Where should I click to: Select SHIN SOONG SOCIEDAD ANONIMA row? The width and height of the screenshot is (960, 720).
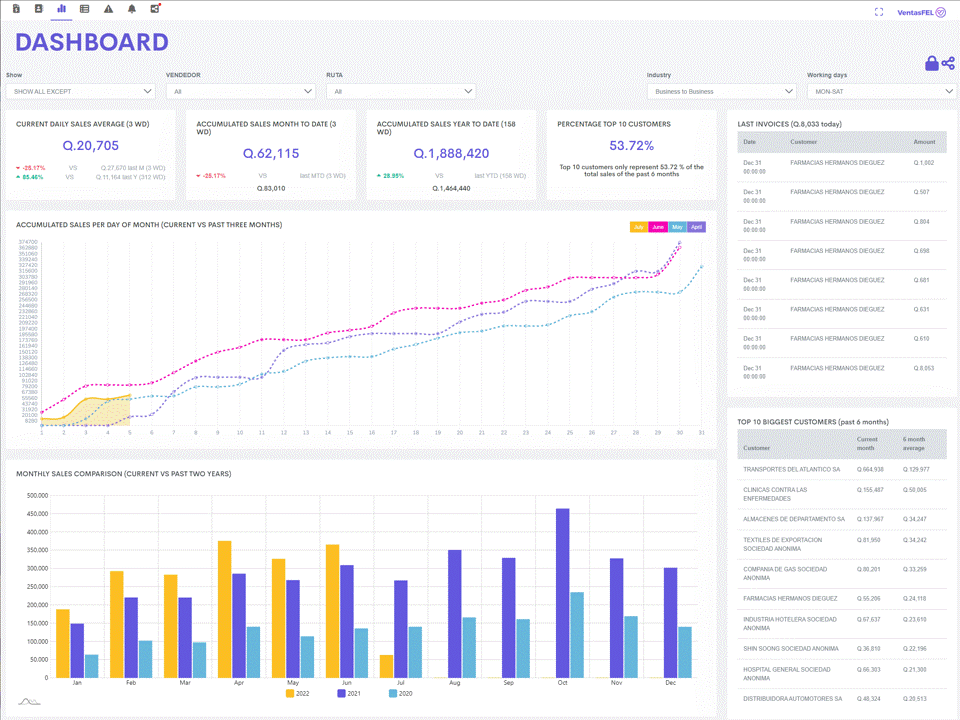click(x=842, y=648)
